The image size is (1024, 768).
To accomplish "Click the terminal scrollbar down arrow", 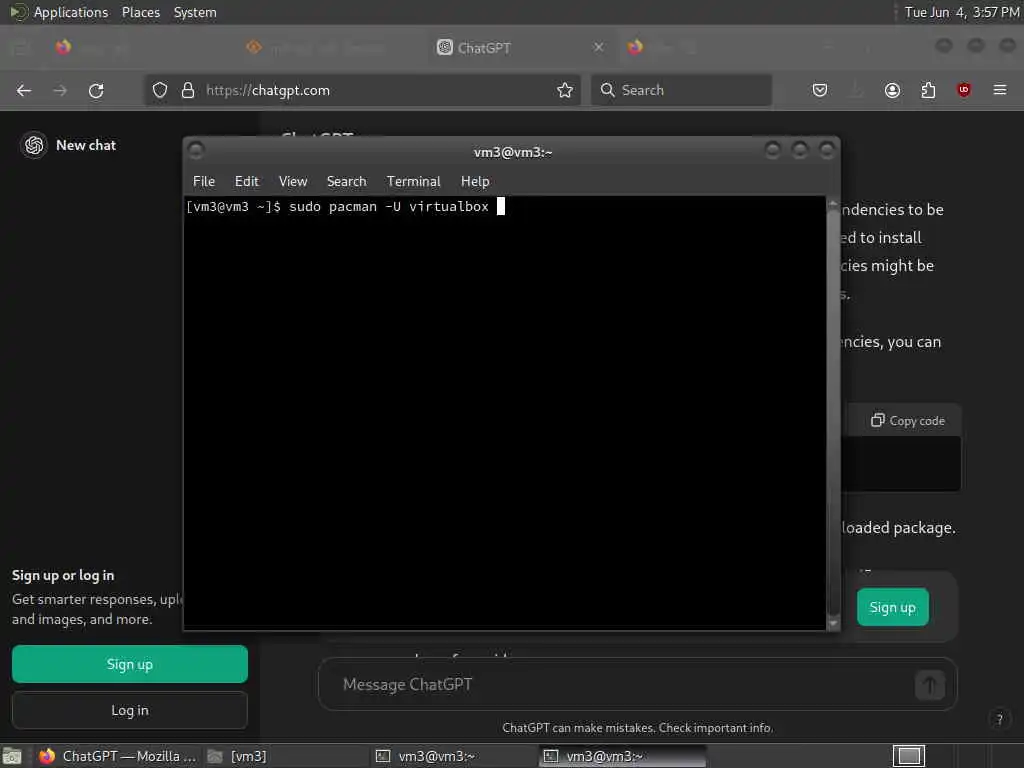I will pos(833,624).
